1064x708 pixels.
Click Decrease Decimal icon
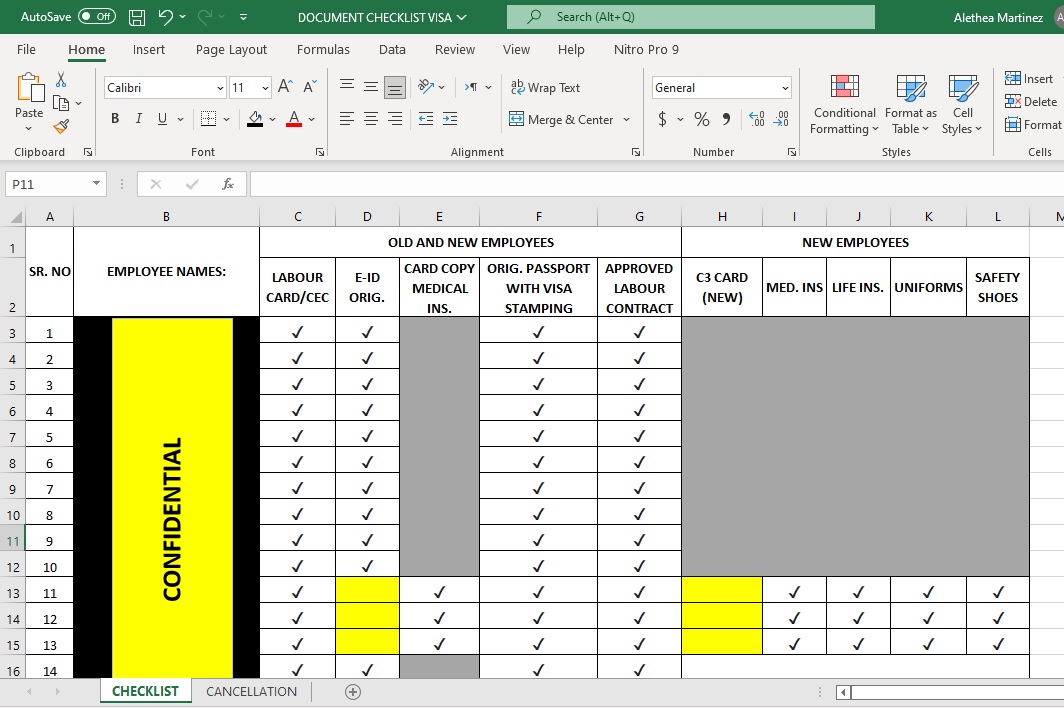pyautogui.click(x=781, y=119)
